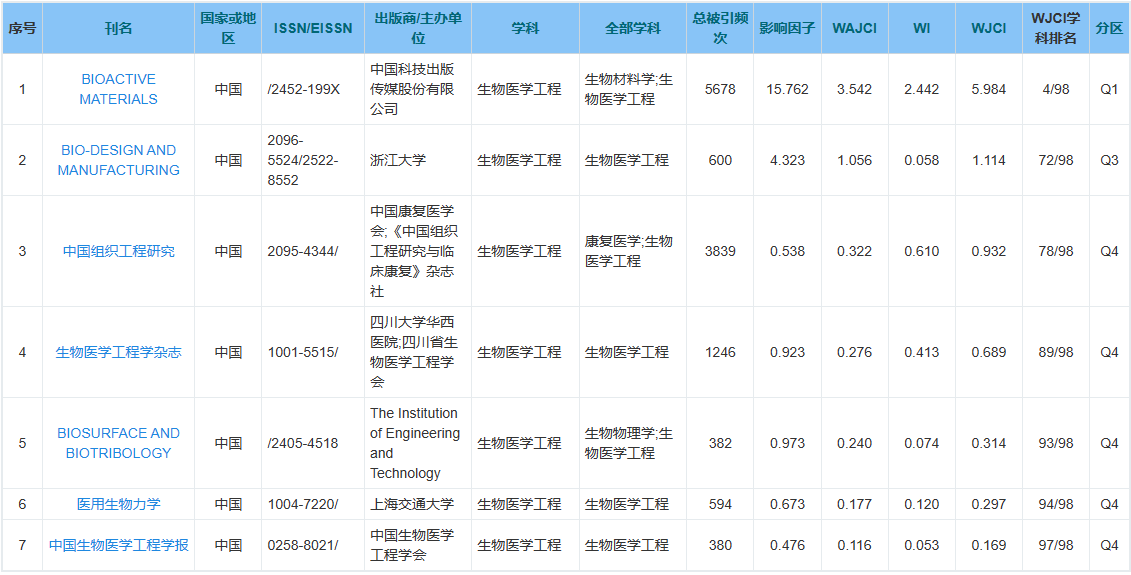Viewport: 1131px width, 575px height.
Task: Open the 中国组织工程研究 journal link
Action: 118,251
